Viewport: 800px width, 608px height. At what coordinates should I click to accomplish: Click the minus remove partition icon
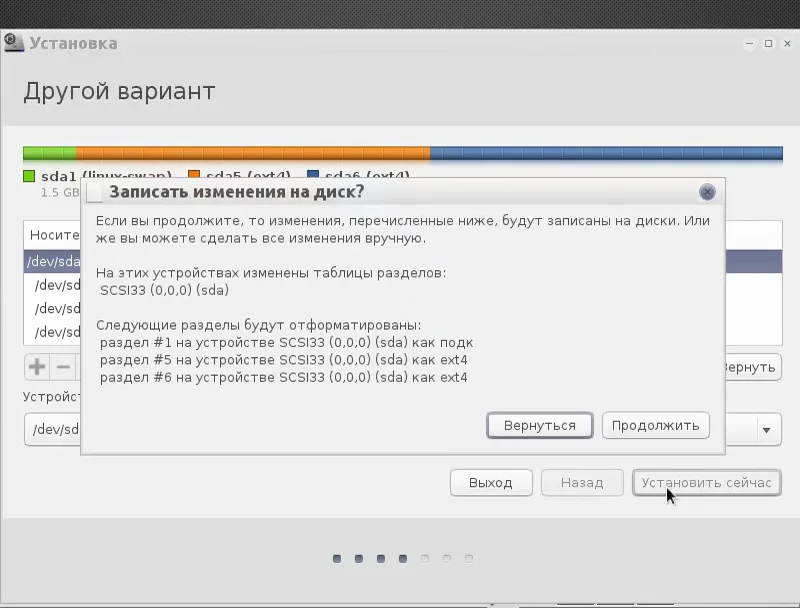[63, 367]
